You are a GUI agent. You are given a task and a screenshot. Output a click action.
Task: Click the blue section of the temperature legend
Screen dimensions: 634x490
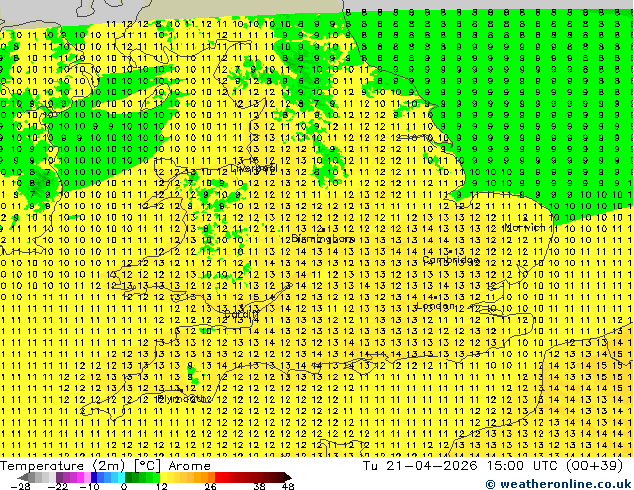[x=107, y=477]
